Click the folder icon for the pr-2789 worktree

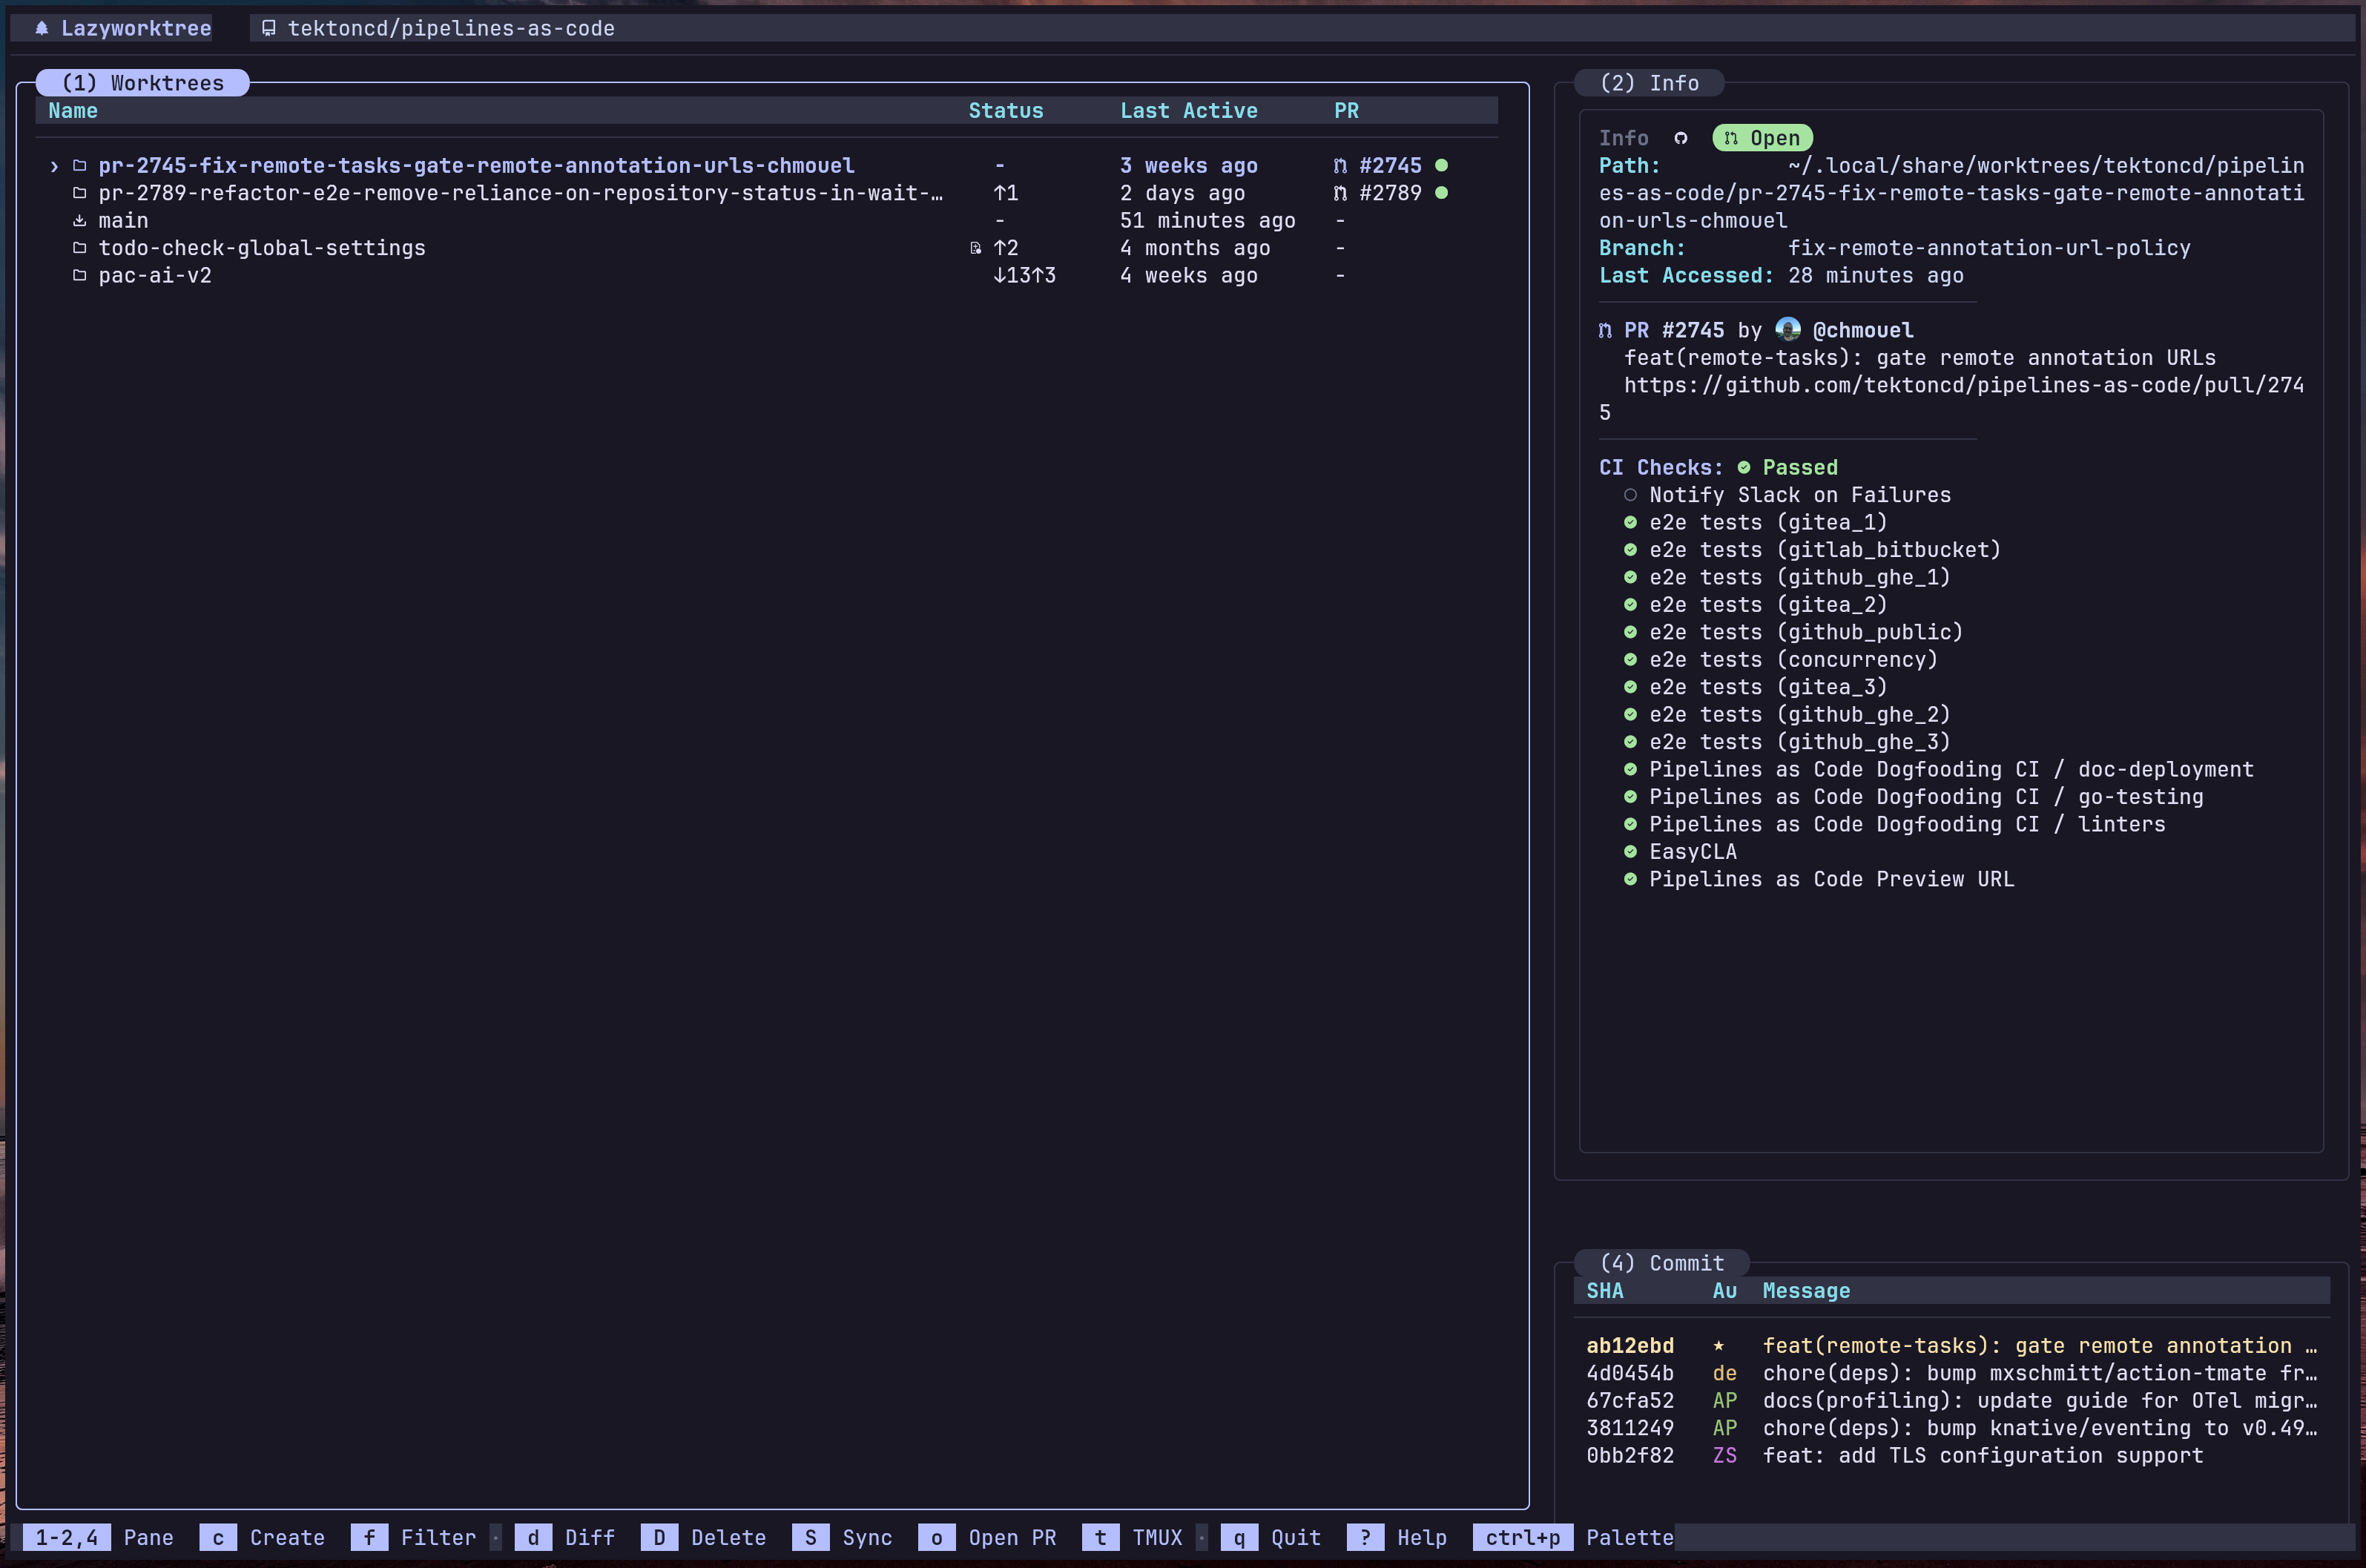point(79,193)
